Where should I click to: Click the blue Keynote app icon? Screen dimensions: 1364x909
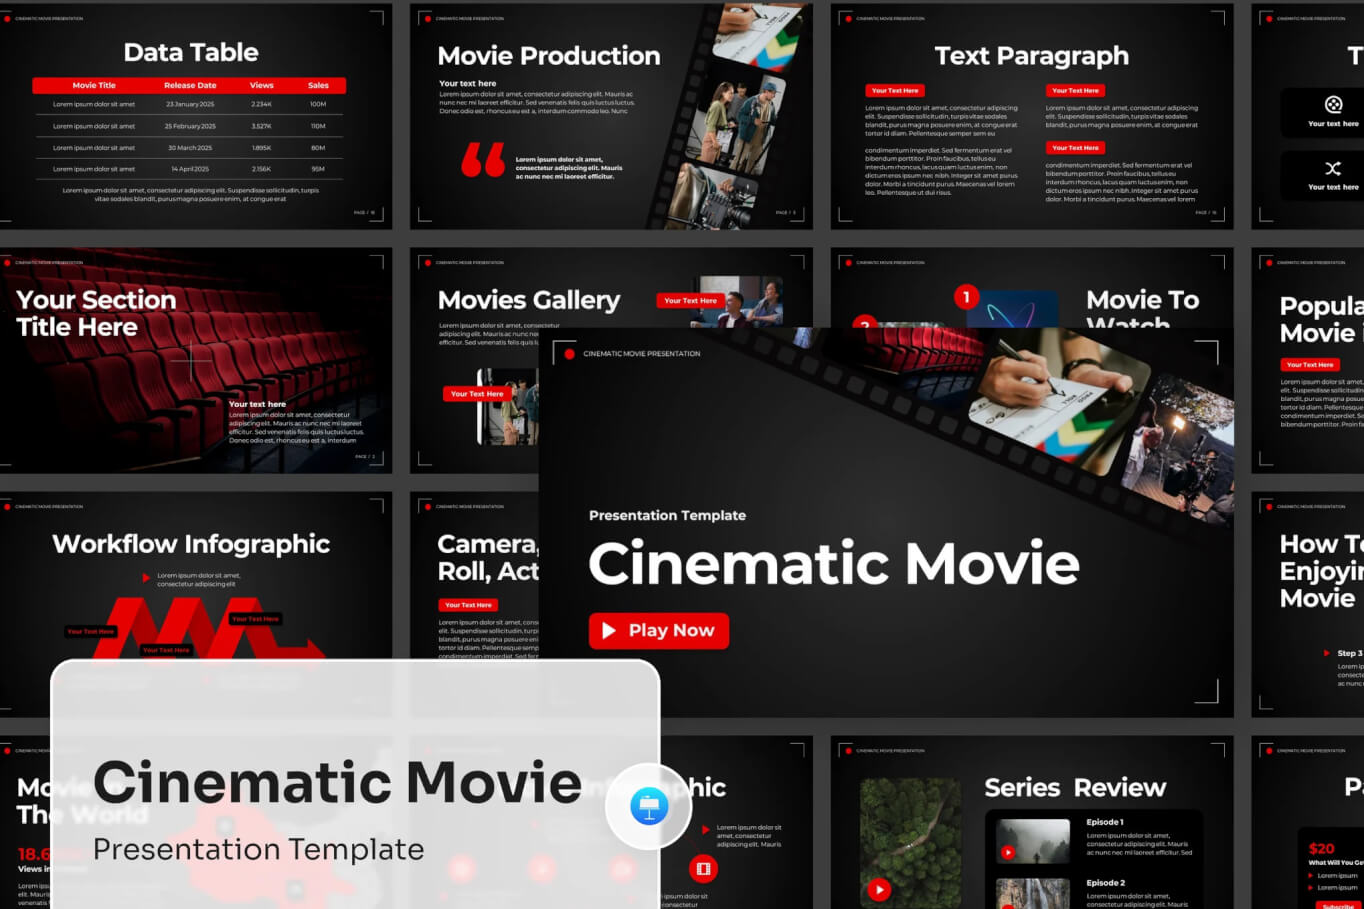pos(649,806)
